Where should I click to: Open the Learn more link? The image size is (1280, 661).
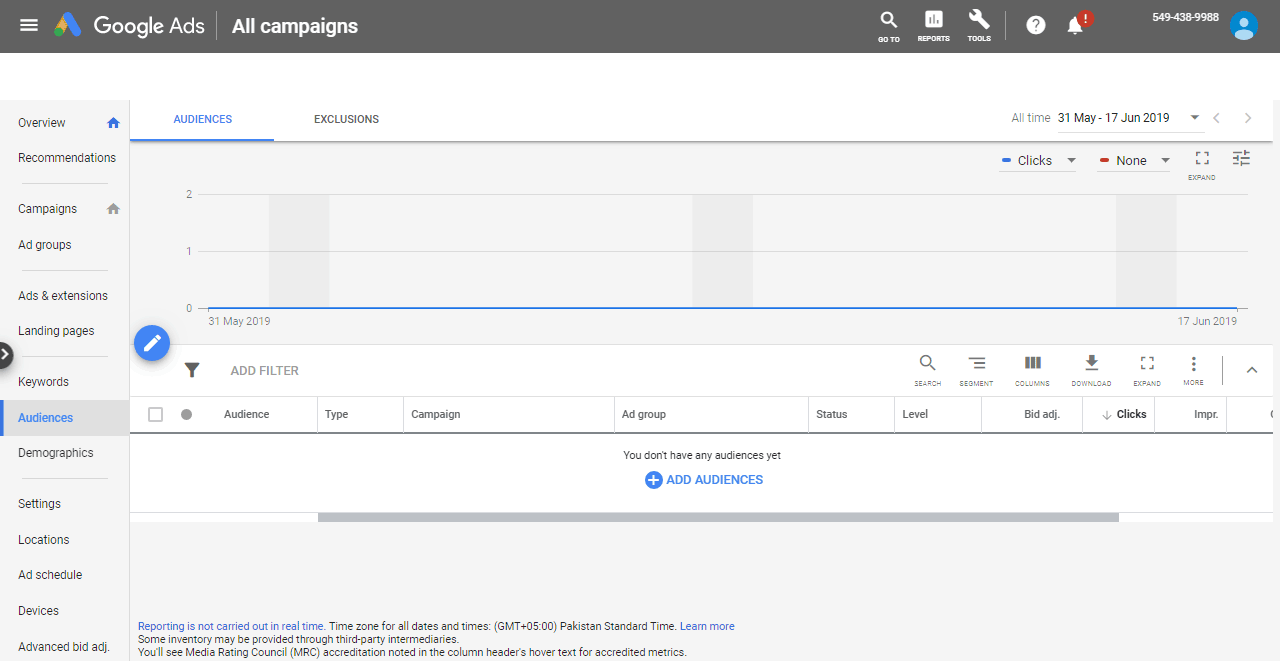tap(707, 626)
